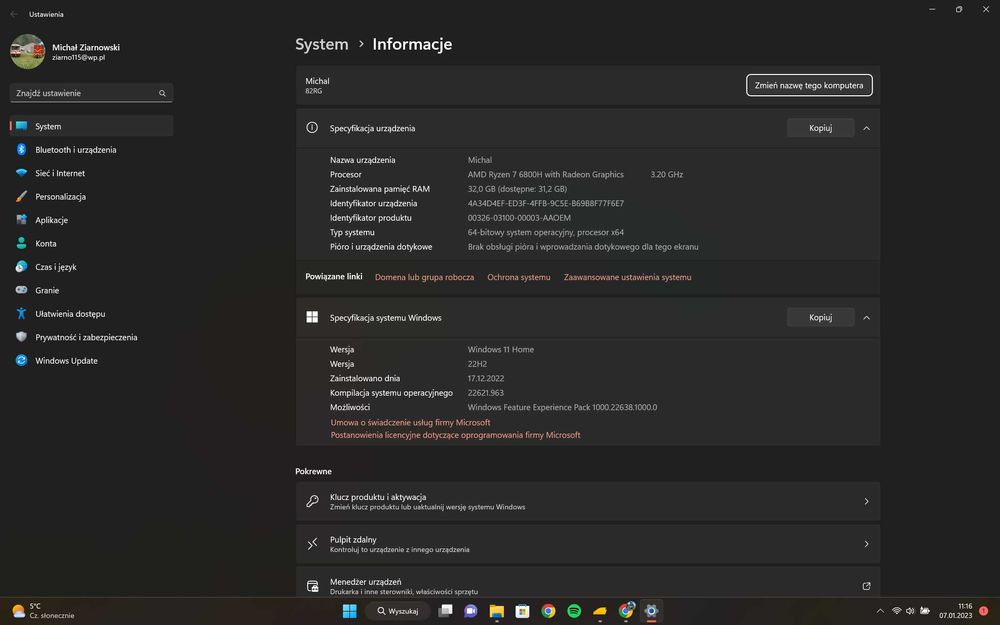Select Aplikacje in the sidebar

[91, 220]
